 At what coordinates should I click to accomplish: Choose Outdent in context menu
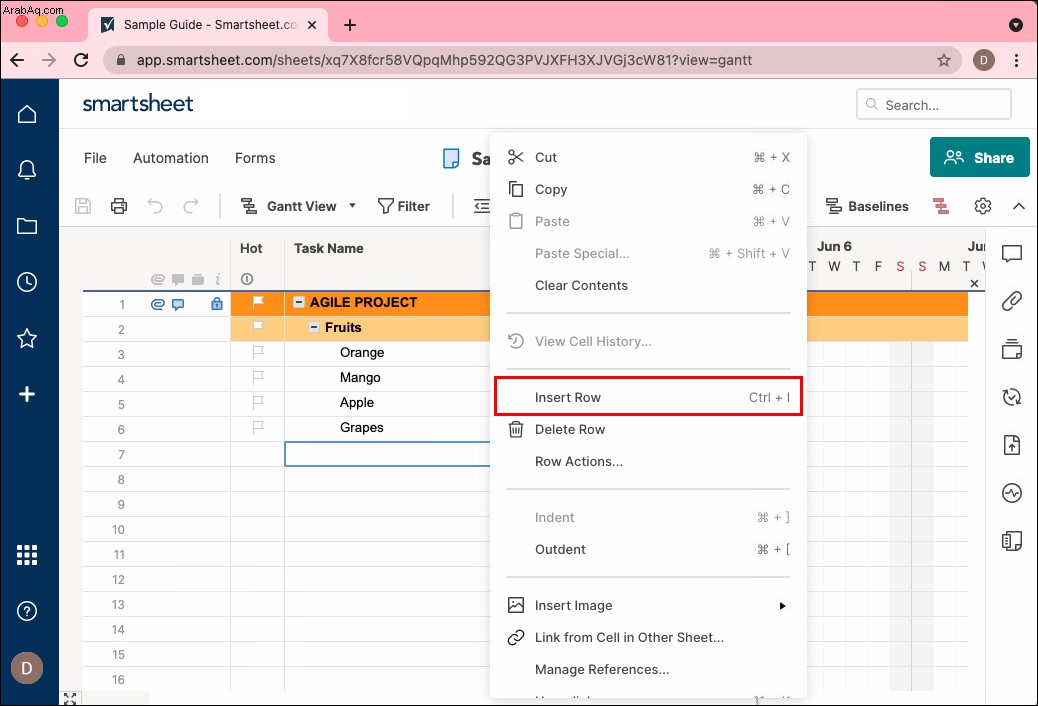click(648, 550)
